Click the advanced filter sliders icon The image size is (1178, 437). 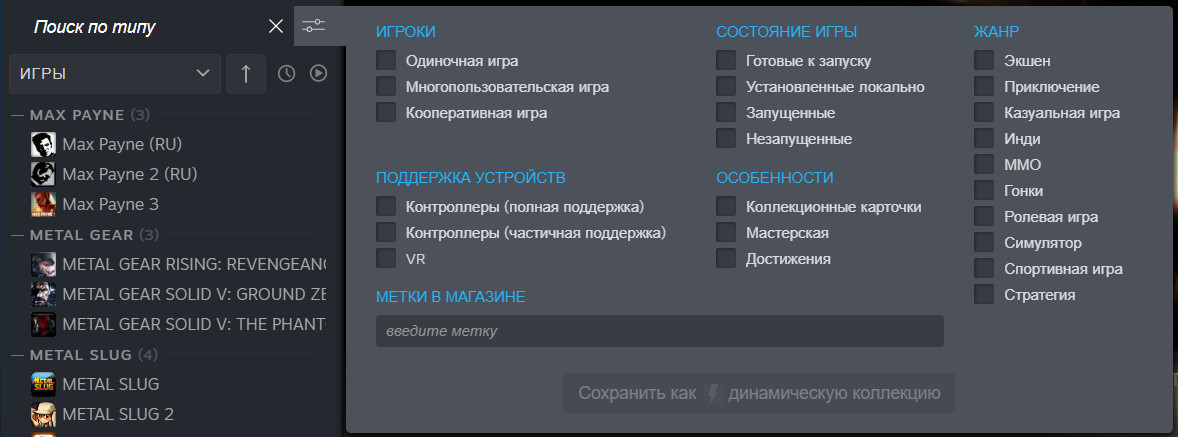[x=313, y=25]
